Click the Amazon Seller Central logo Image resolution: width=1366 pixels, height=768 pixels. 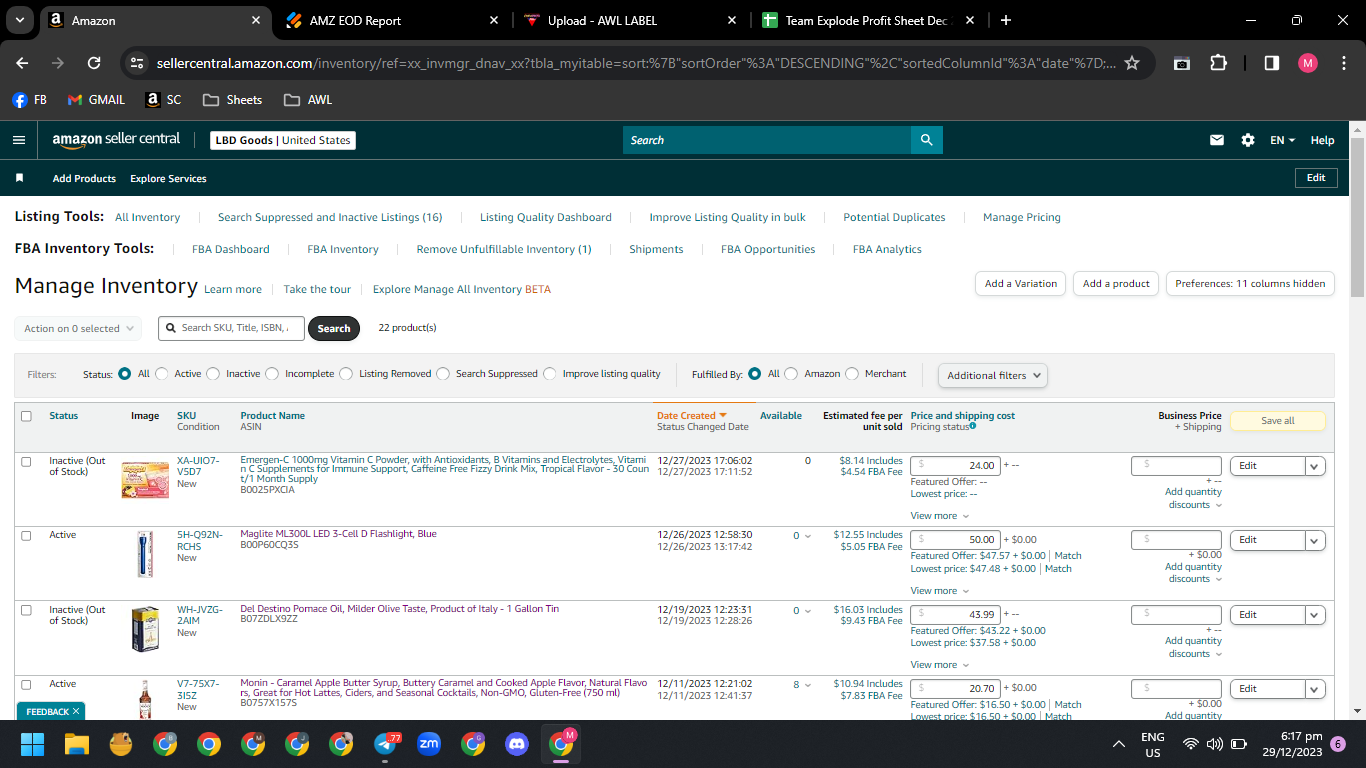[116, 140]
